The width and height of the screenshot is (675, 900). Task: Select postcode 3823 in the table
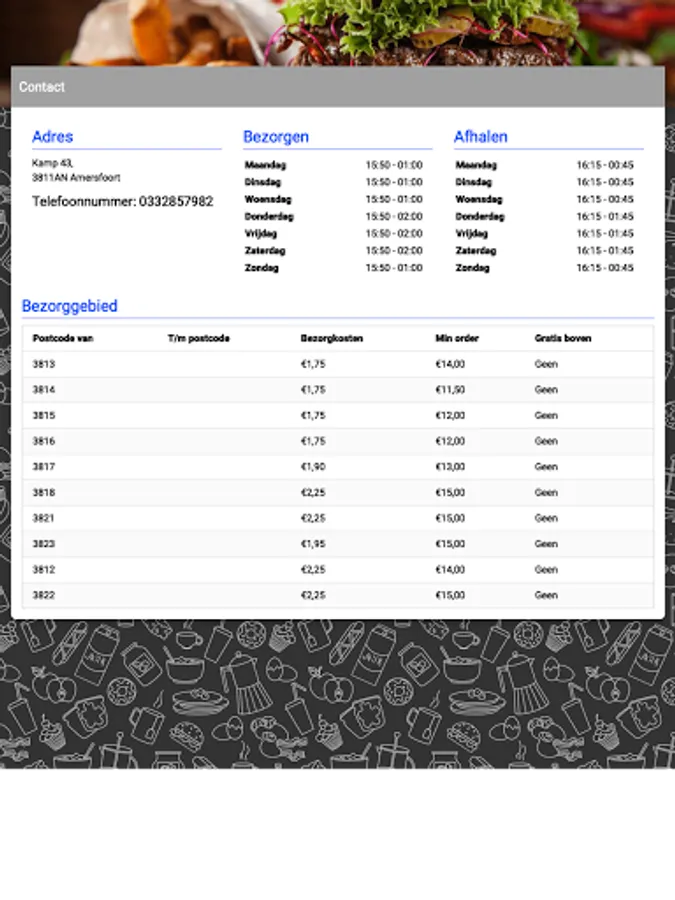tap(44, 544)
